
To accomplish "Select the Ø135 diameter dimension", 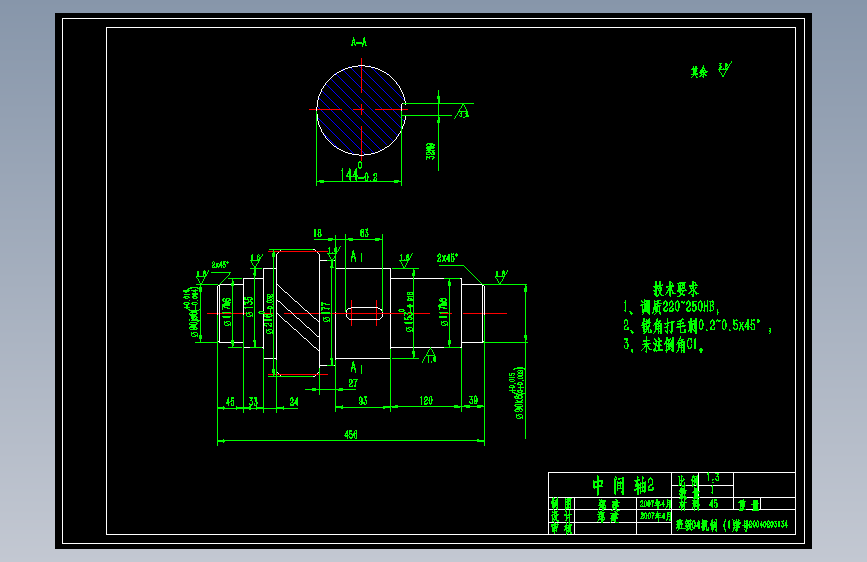I will coord(250,306).
